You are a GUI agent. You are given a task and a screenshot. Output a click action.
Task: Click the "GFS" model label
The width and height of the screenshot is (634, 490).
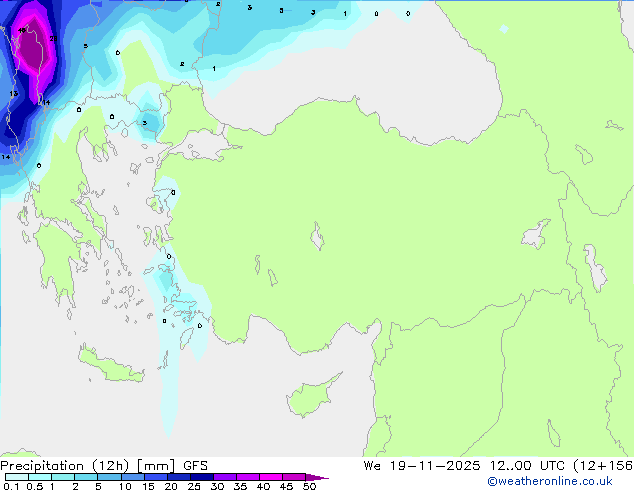[x=195, y=466]
